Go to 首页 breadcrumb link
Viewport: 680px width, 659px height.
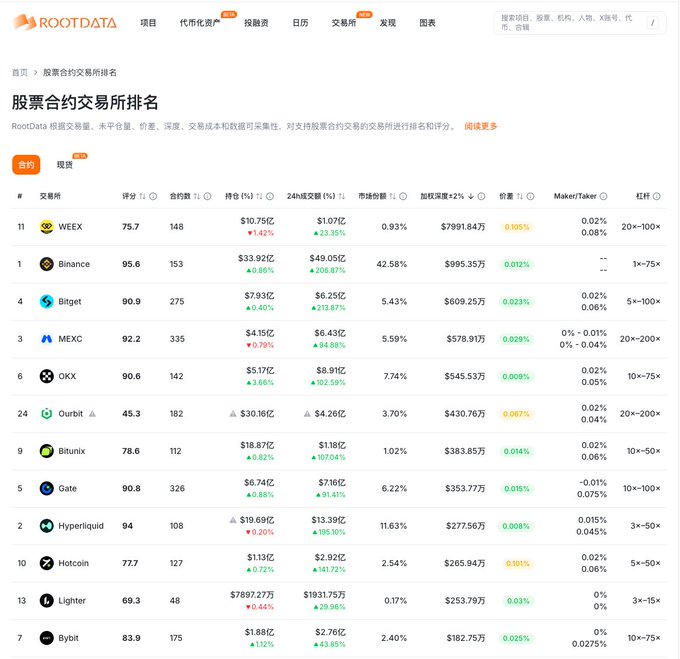tap(20, 72)
